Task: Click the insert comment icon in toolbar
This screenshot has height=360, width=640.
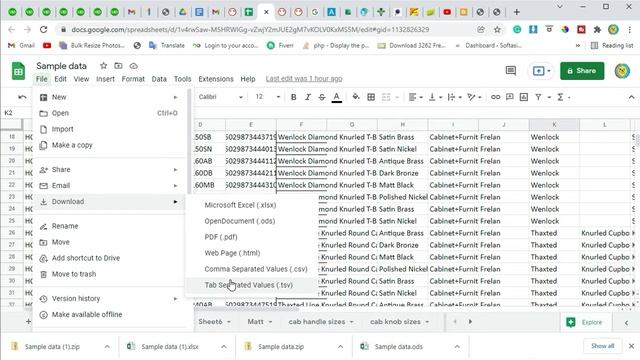Action: [x=509, y=97]
